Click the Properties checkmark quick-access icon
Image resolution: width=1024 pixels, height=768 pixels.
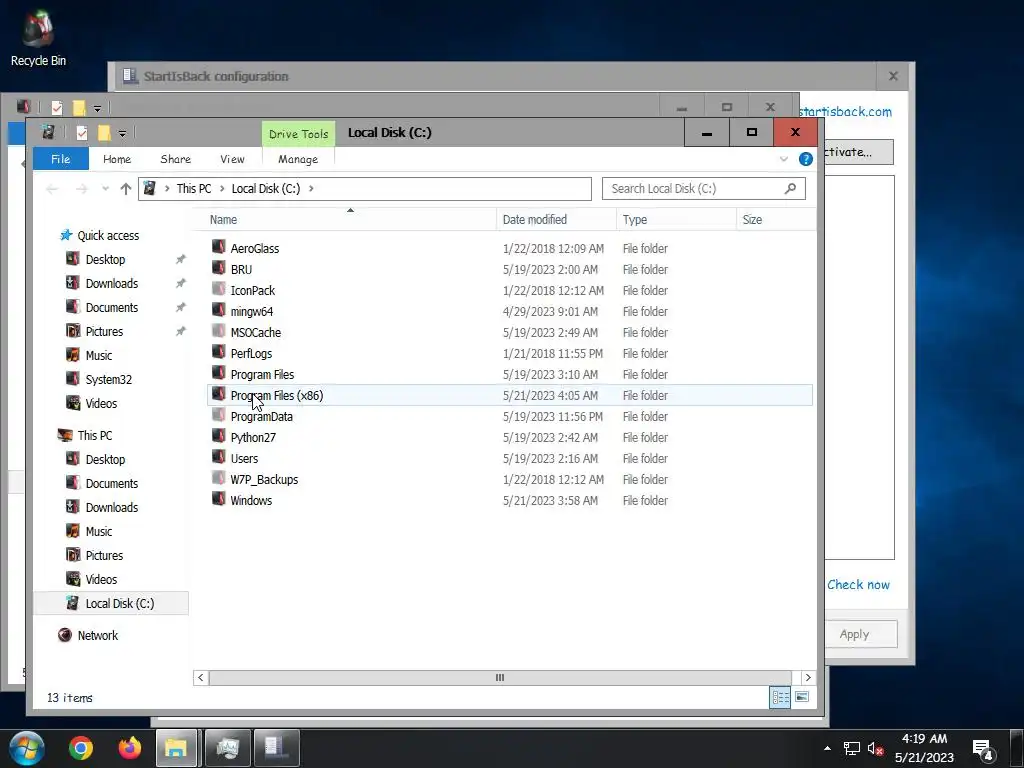[x=82, y=133]
